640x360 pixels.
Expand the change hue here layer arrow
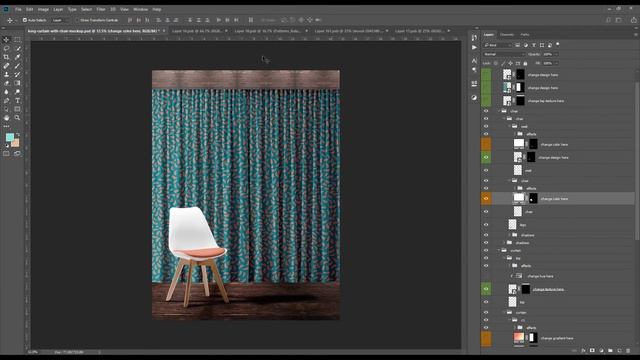[x=511, y=276]
